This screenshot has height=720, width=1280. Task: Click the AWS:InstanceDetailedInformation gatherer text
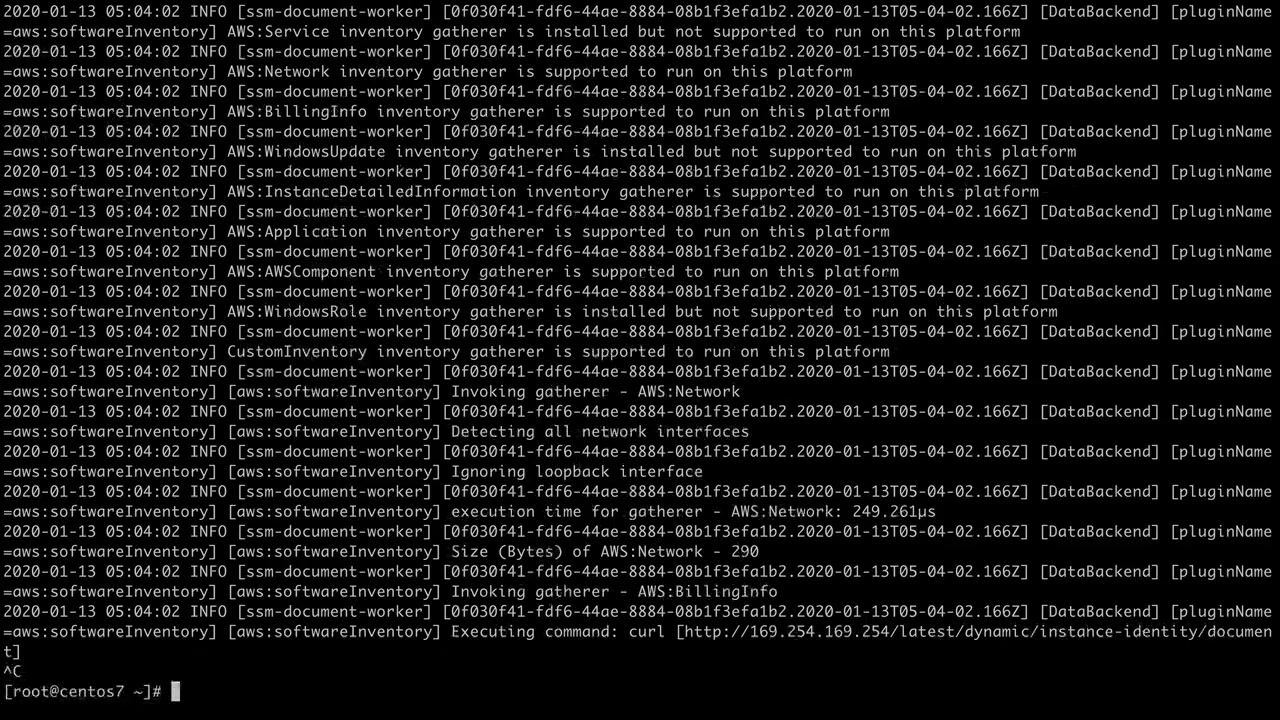(x=633, y=191)
